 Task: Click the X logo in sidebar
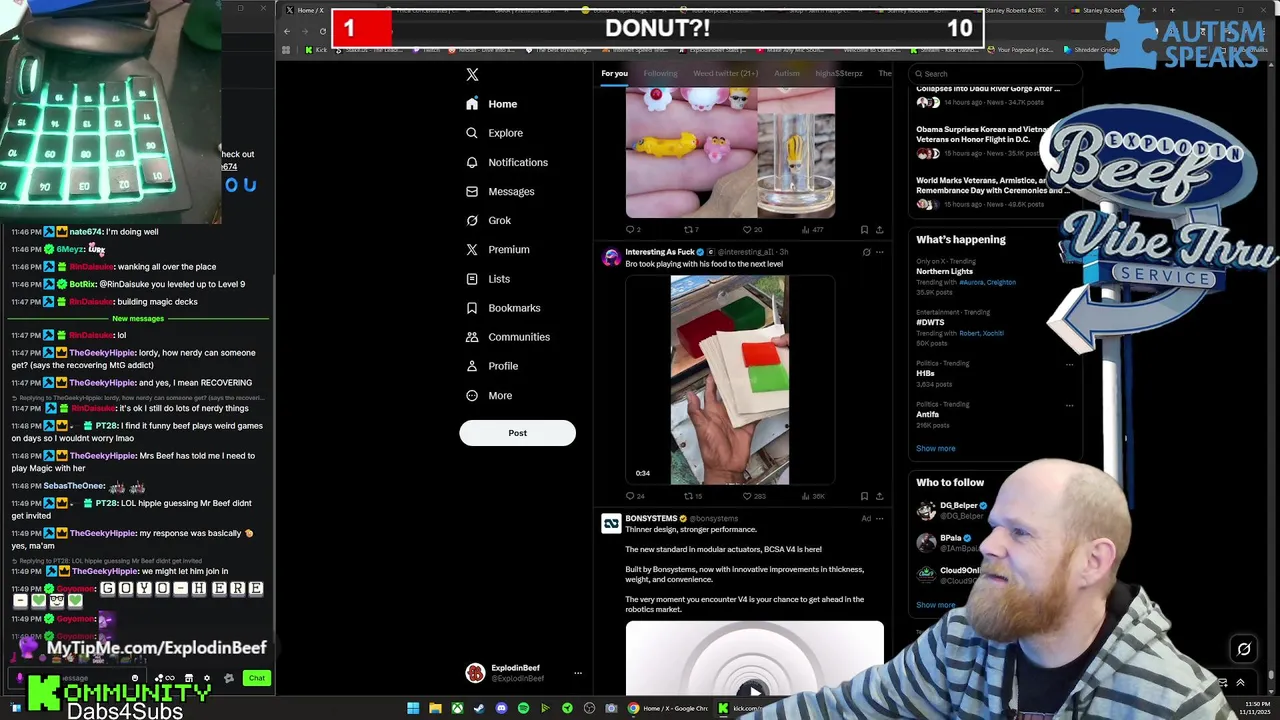click(x=472, y=74)
